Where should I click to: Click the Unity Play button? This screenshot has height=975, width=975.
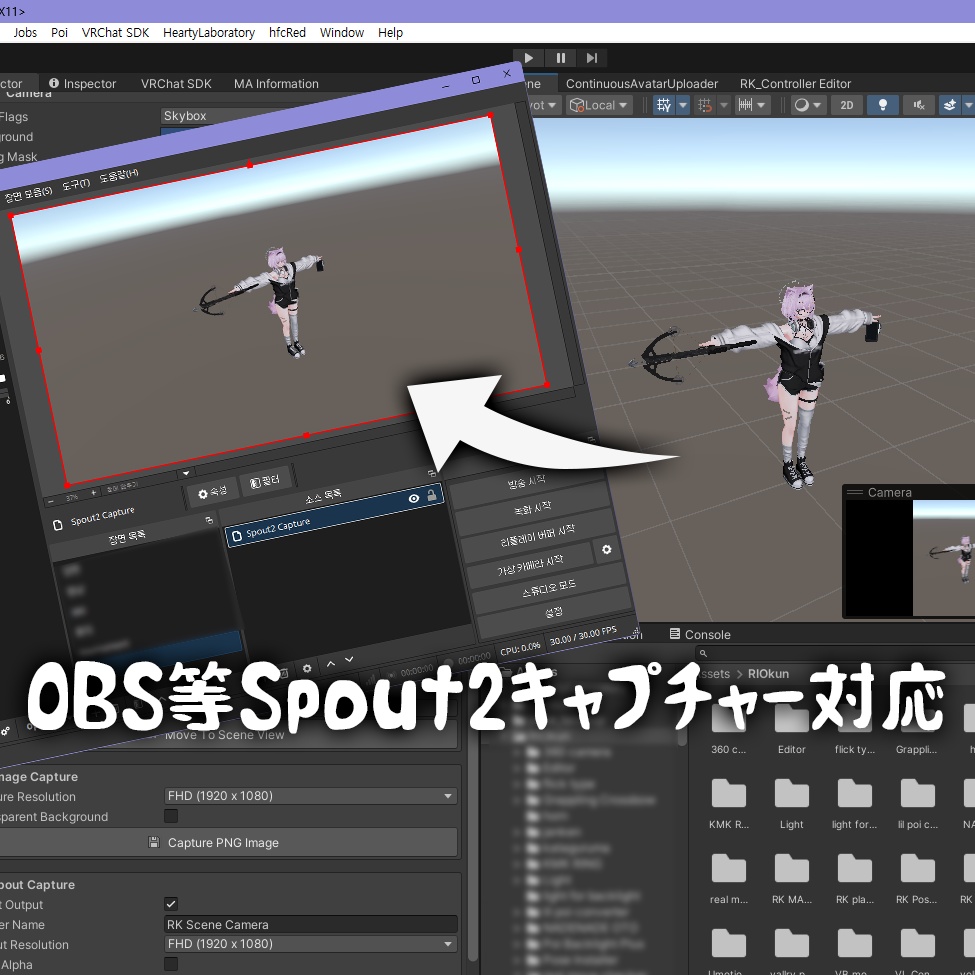coord(529,58)
